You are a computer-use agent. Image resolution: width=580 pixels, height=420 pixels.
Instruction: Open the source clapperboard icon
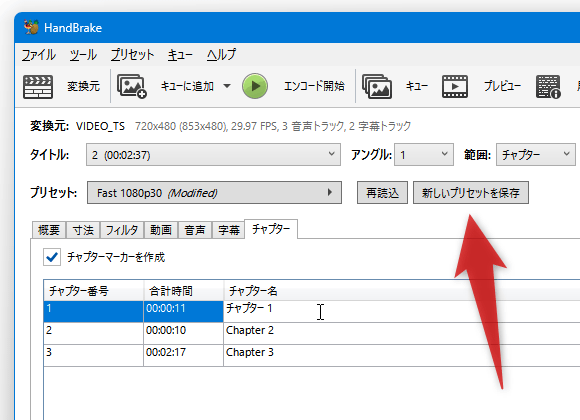pos(38,87)
